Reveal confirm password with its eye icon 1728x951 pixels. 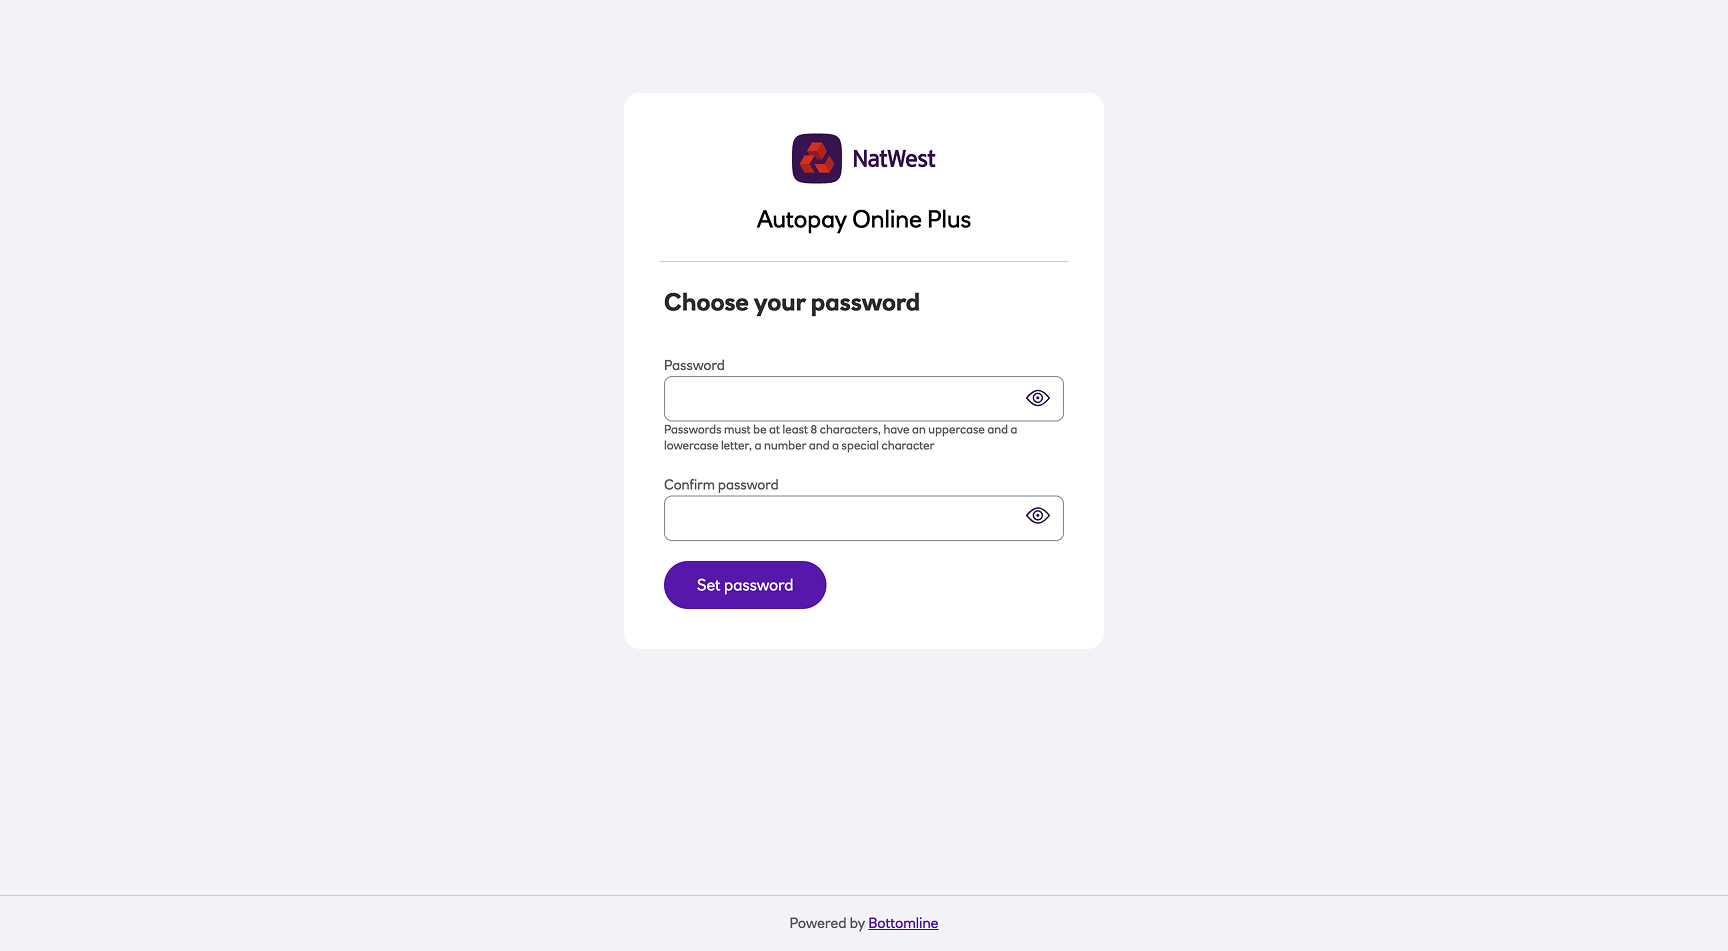pyautogui.click(x=1038, y=516)
